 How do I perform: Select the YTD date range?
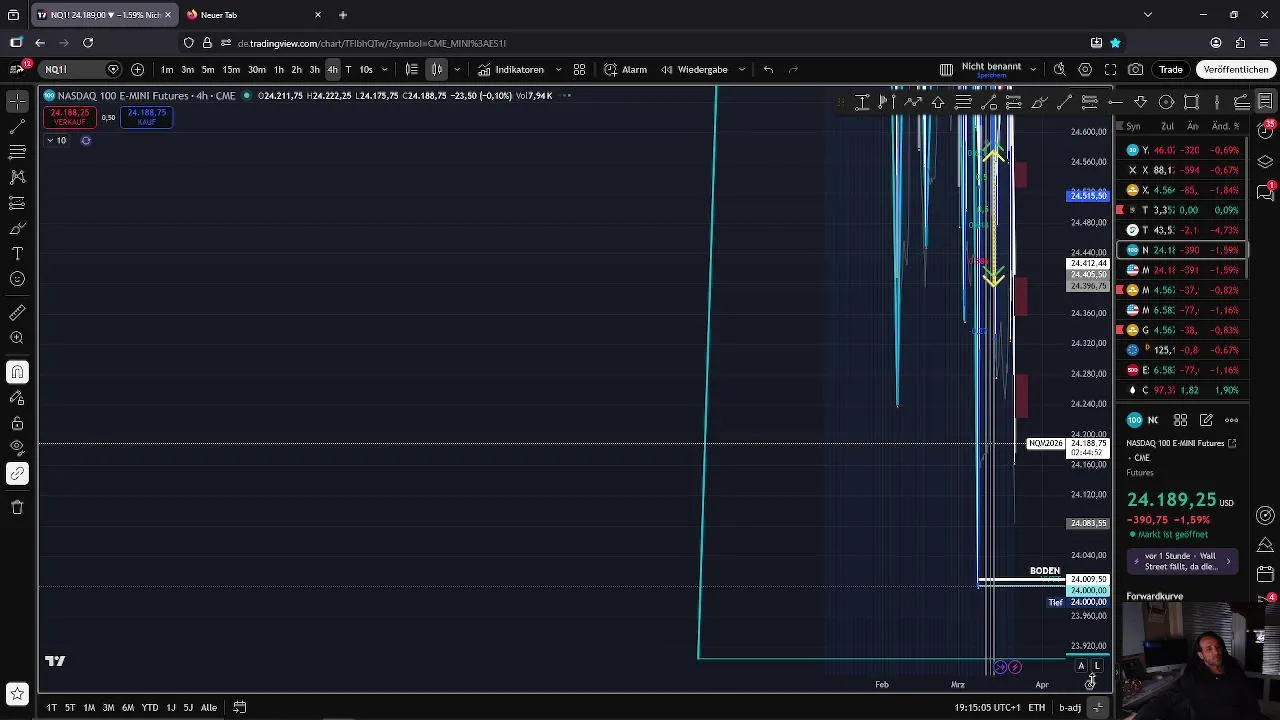(150, 707)
